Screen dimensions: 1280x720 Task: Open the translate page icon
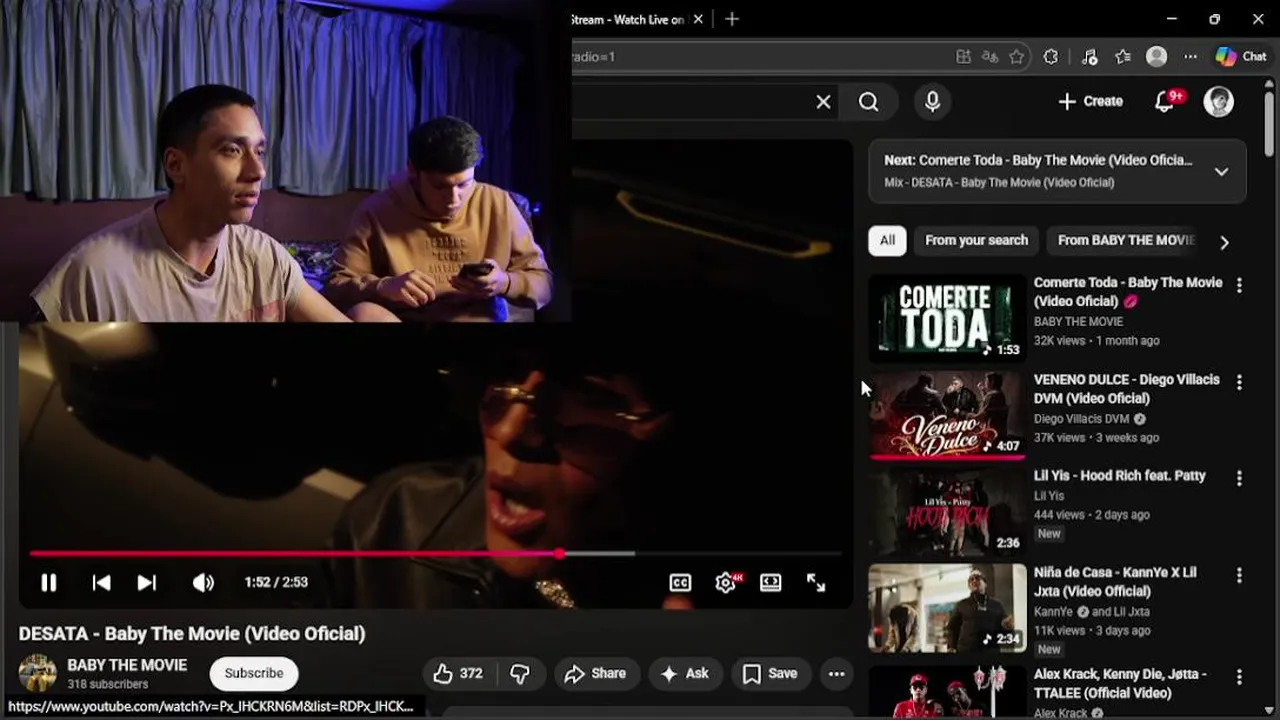990,57
